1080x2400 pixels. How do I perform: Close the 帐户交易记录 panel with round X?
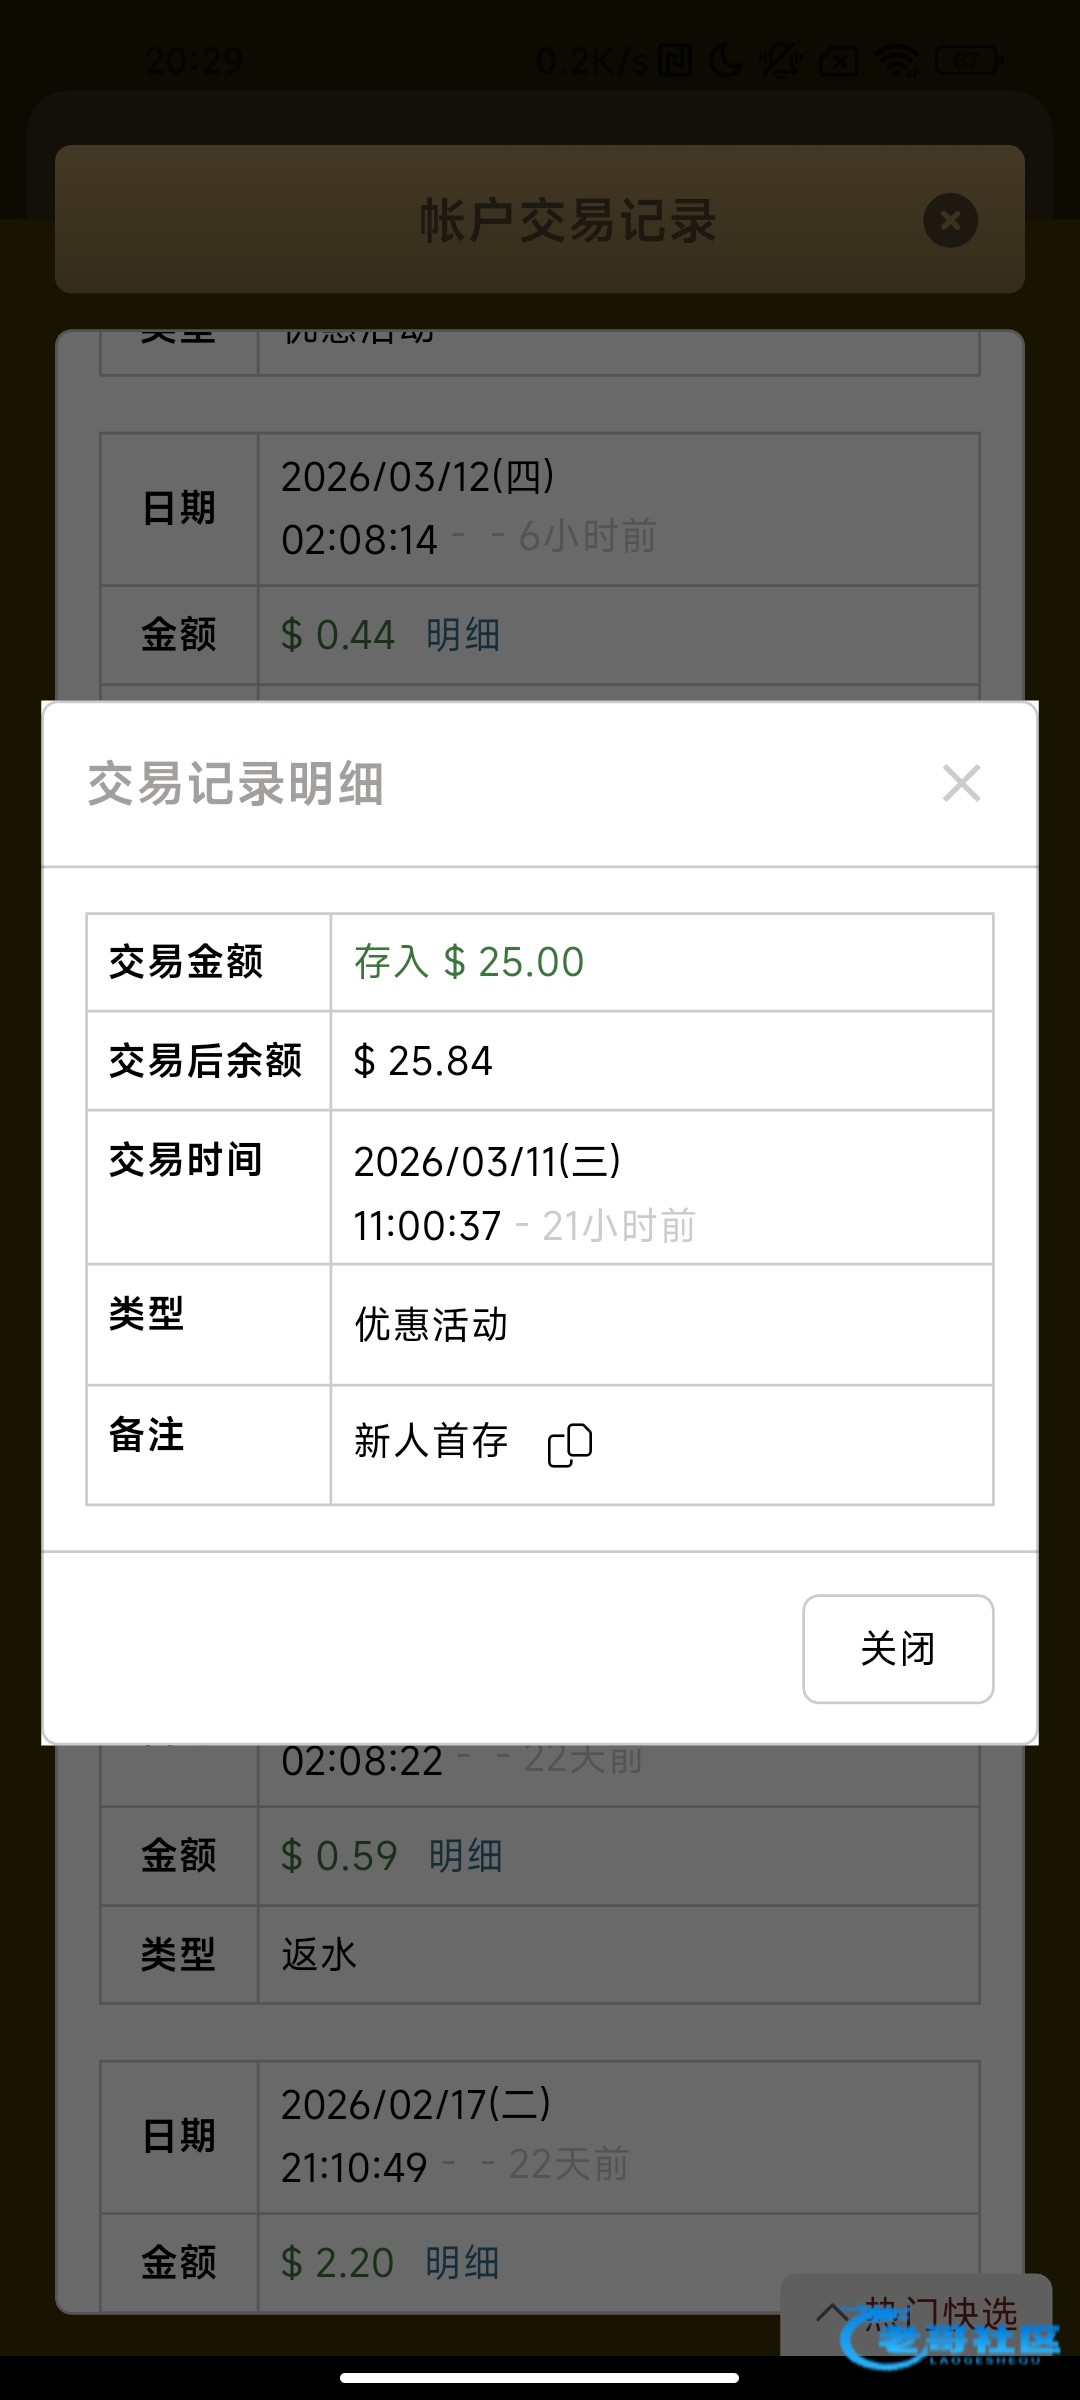(x=950, y=220)
